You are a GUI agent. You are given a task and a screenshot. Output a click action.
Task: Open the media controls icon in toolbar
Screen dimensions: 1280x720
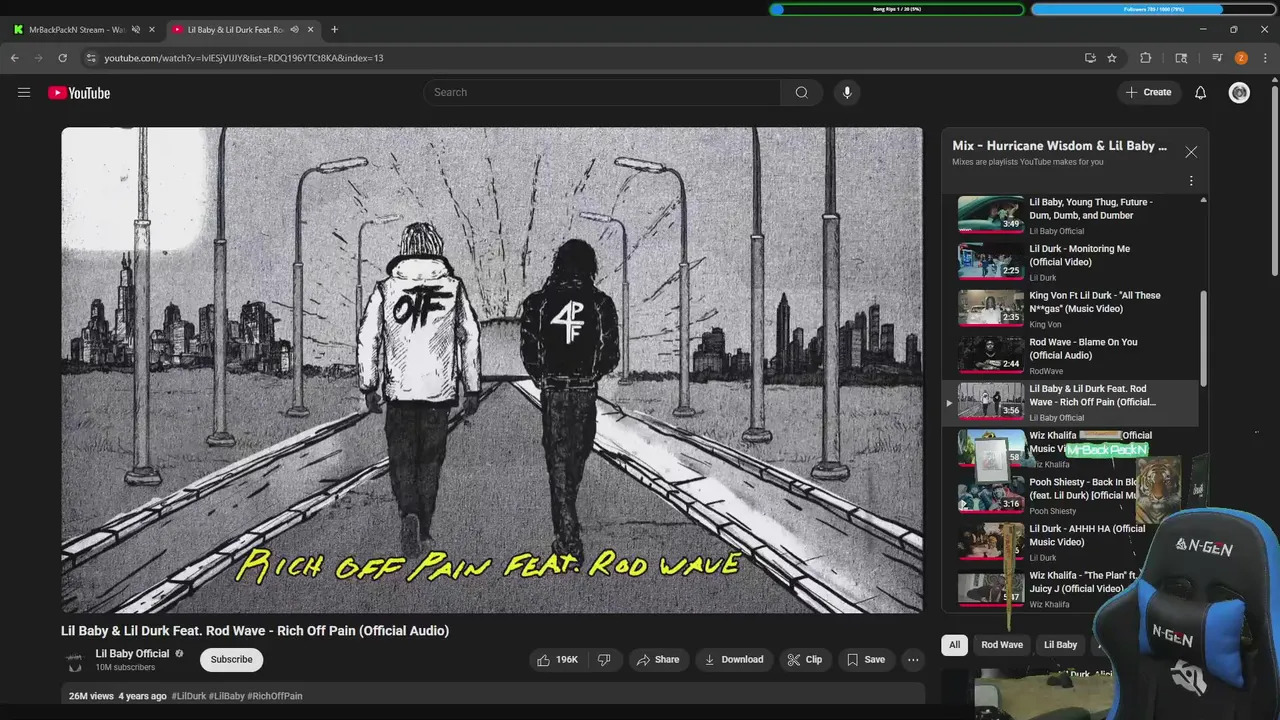click(x=1216, y=58)
